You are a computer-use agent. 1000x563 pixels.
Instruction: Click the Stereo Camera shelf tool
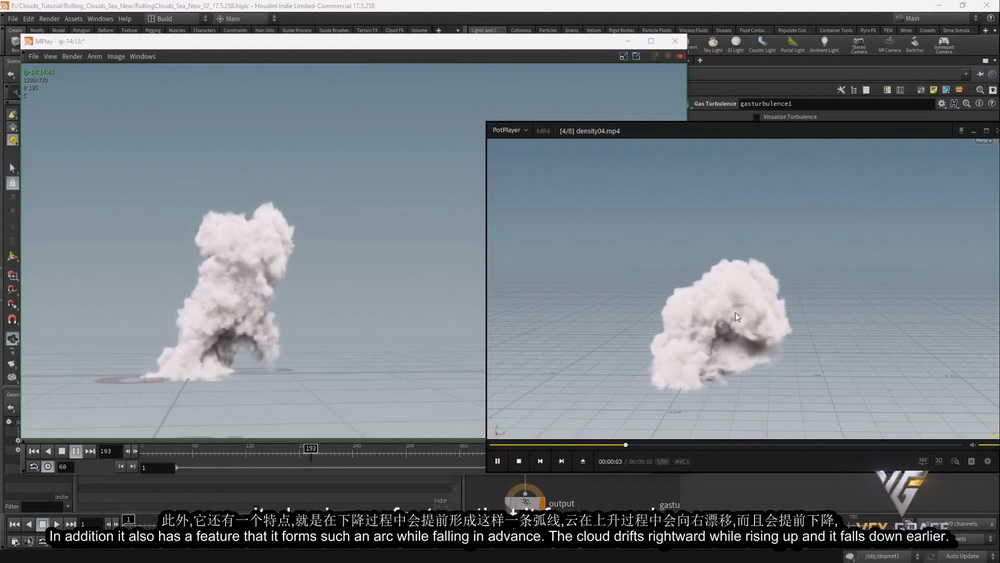pyautogui.click(x=859, y=45)
